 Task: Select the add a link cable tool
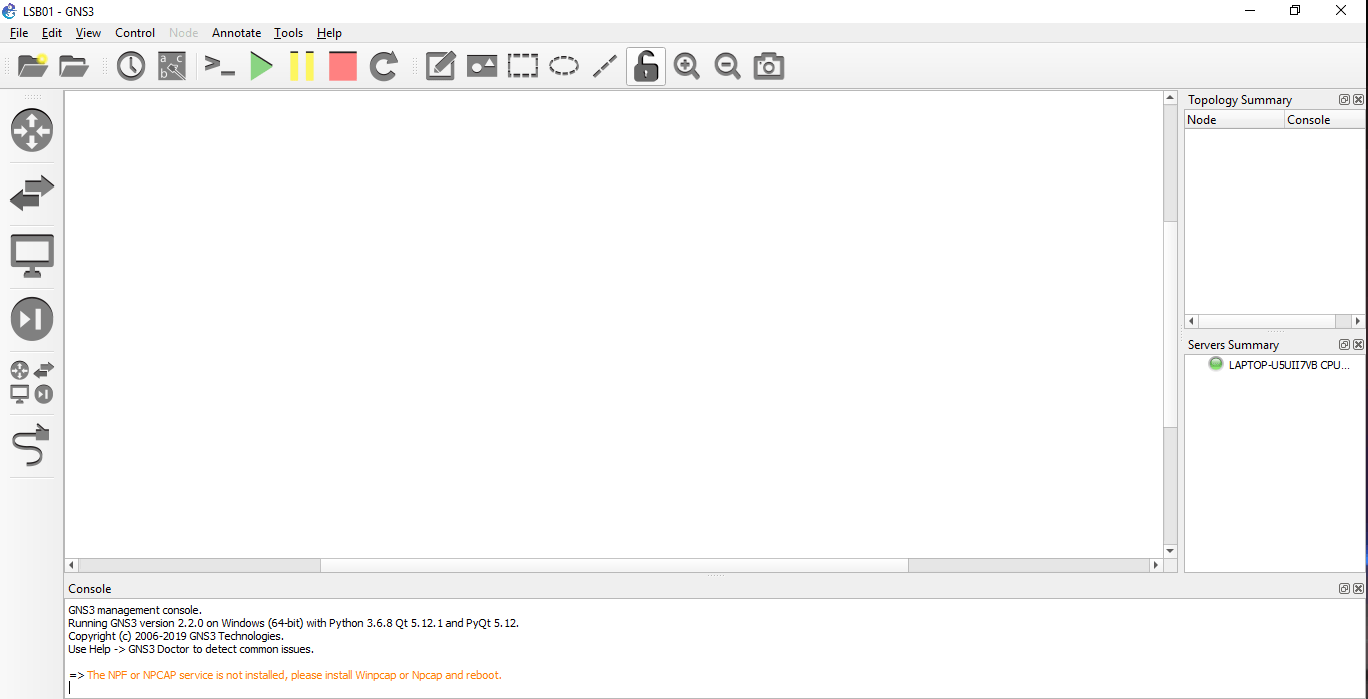point(32,445)
